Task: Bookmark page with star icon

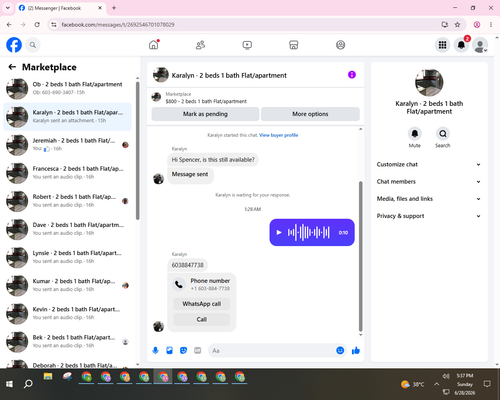Action: pyautogui.click(x=457, y=24)
